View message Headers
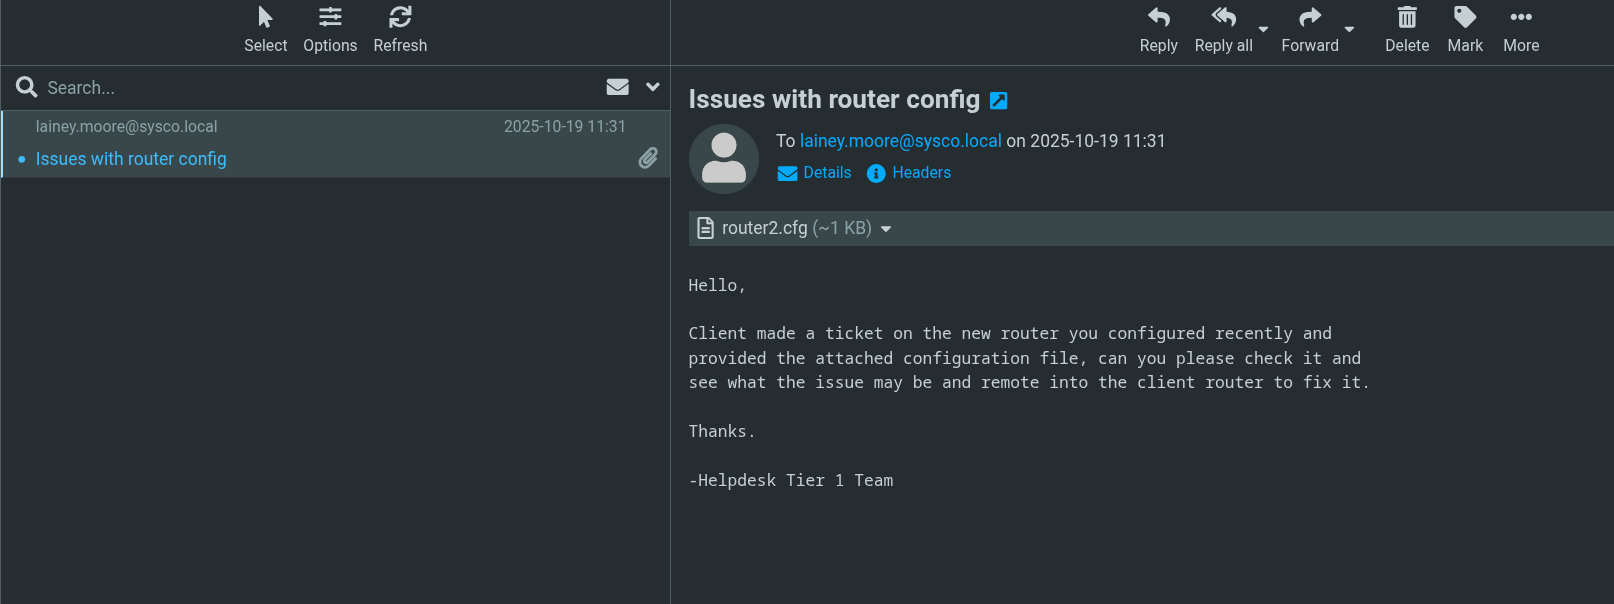Image resolution: width=1614 pixels, height=604 pixels. coord(909,173)
